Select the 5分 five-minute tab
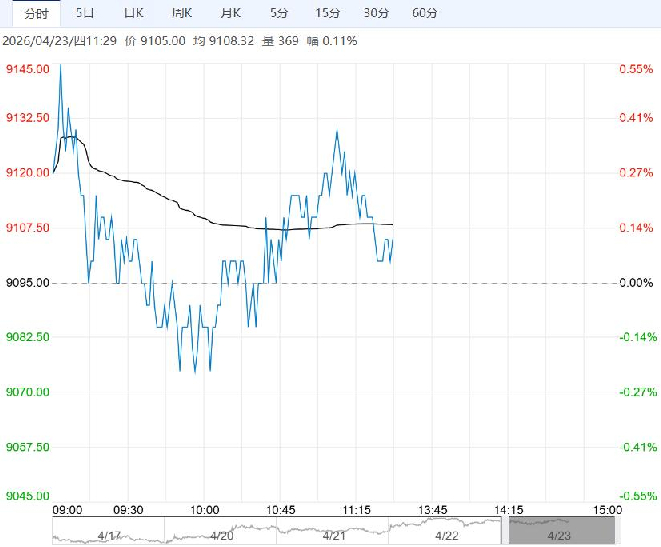 coord(279,13)
